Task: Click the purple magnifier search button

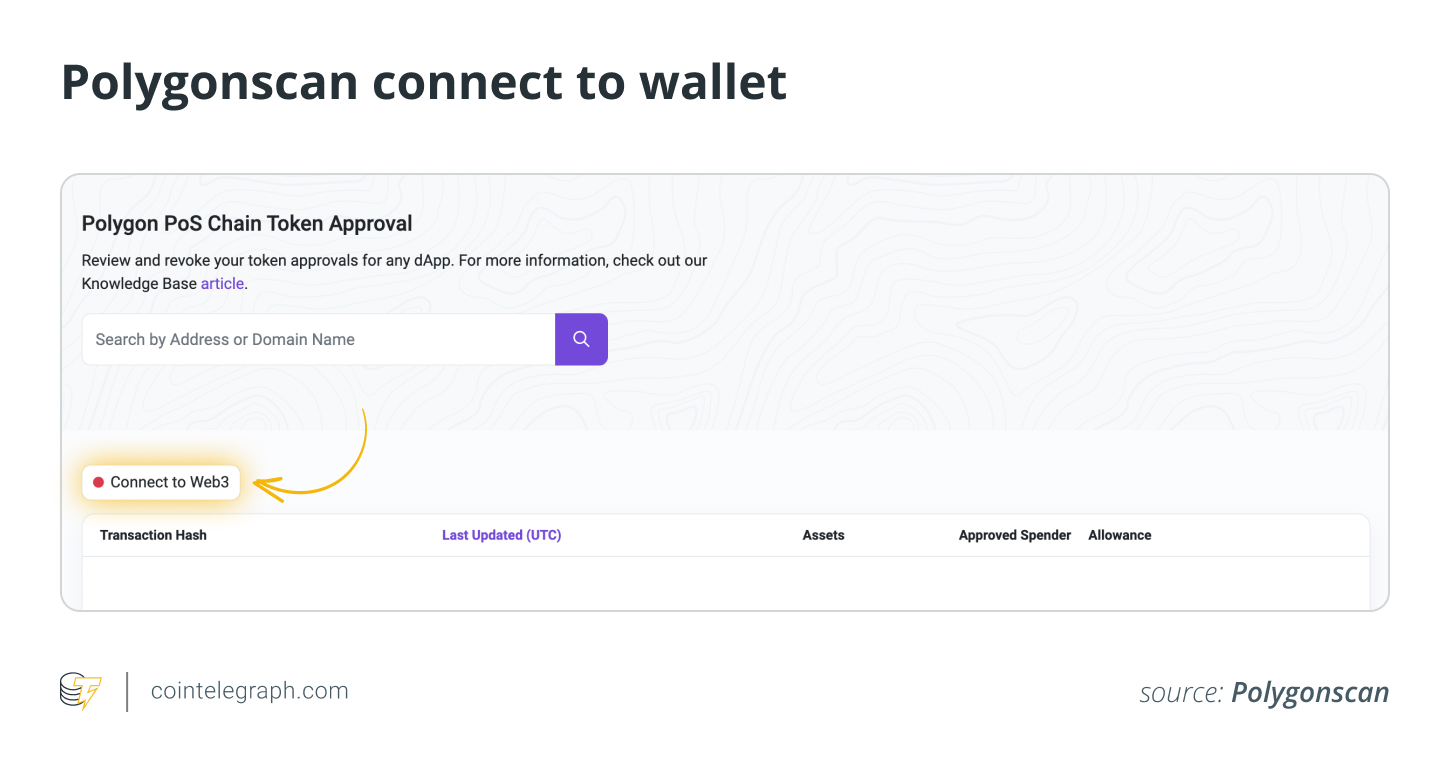Action: [581, 339]
